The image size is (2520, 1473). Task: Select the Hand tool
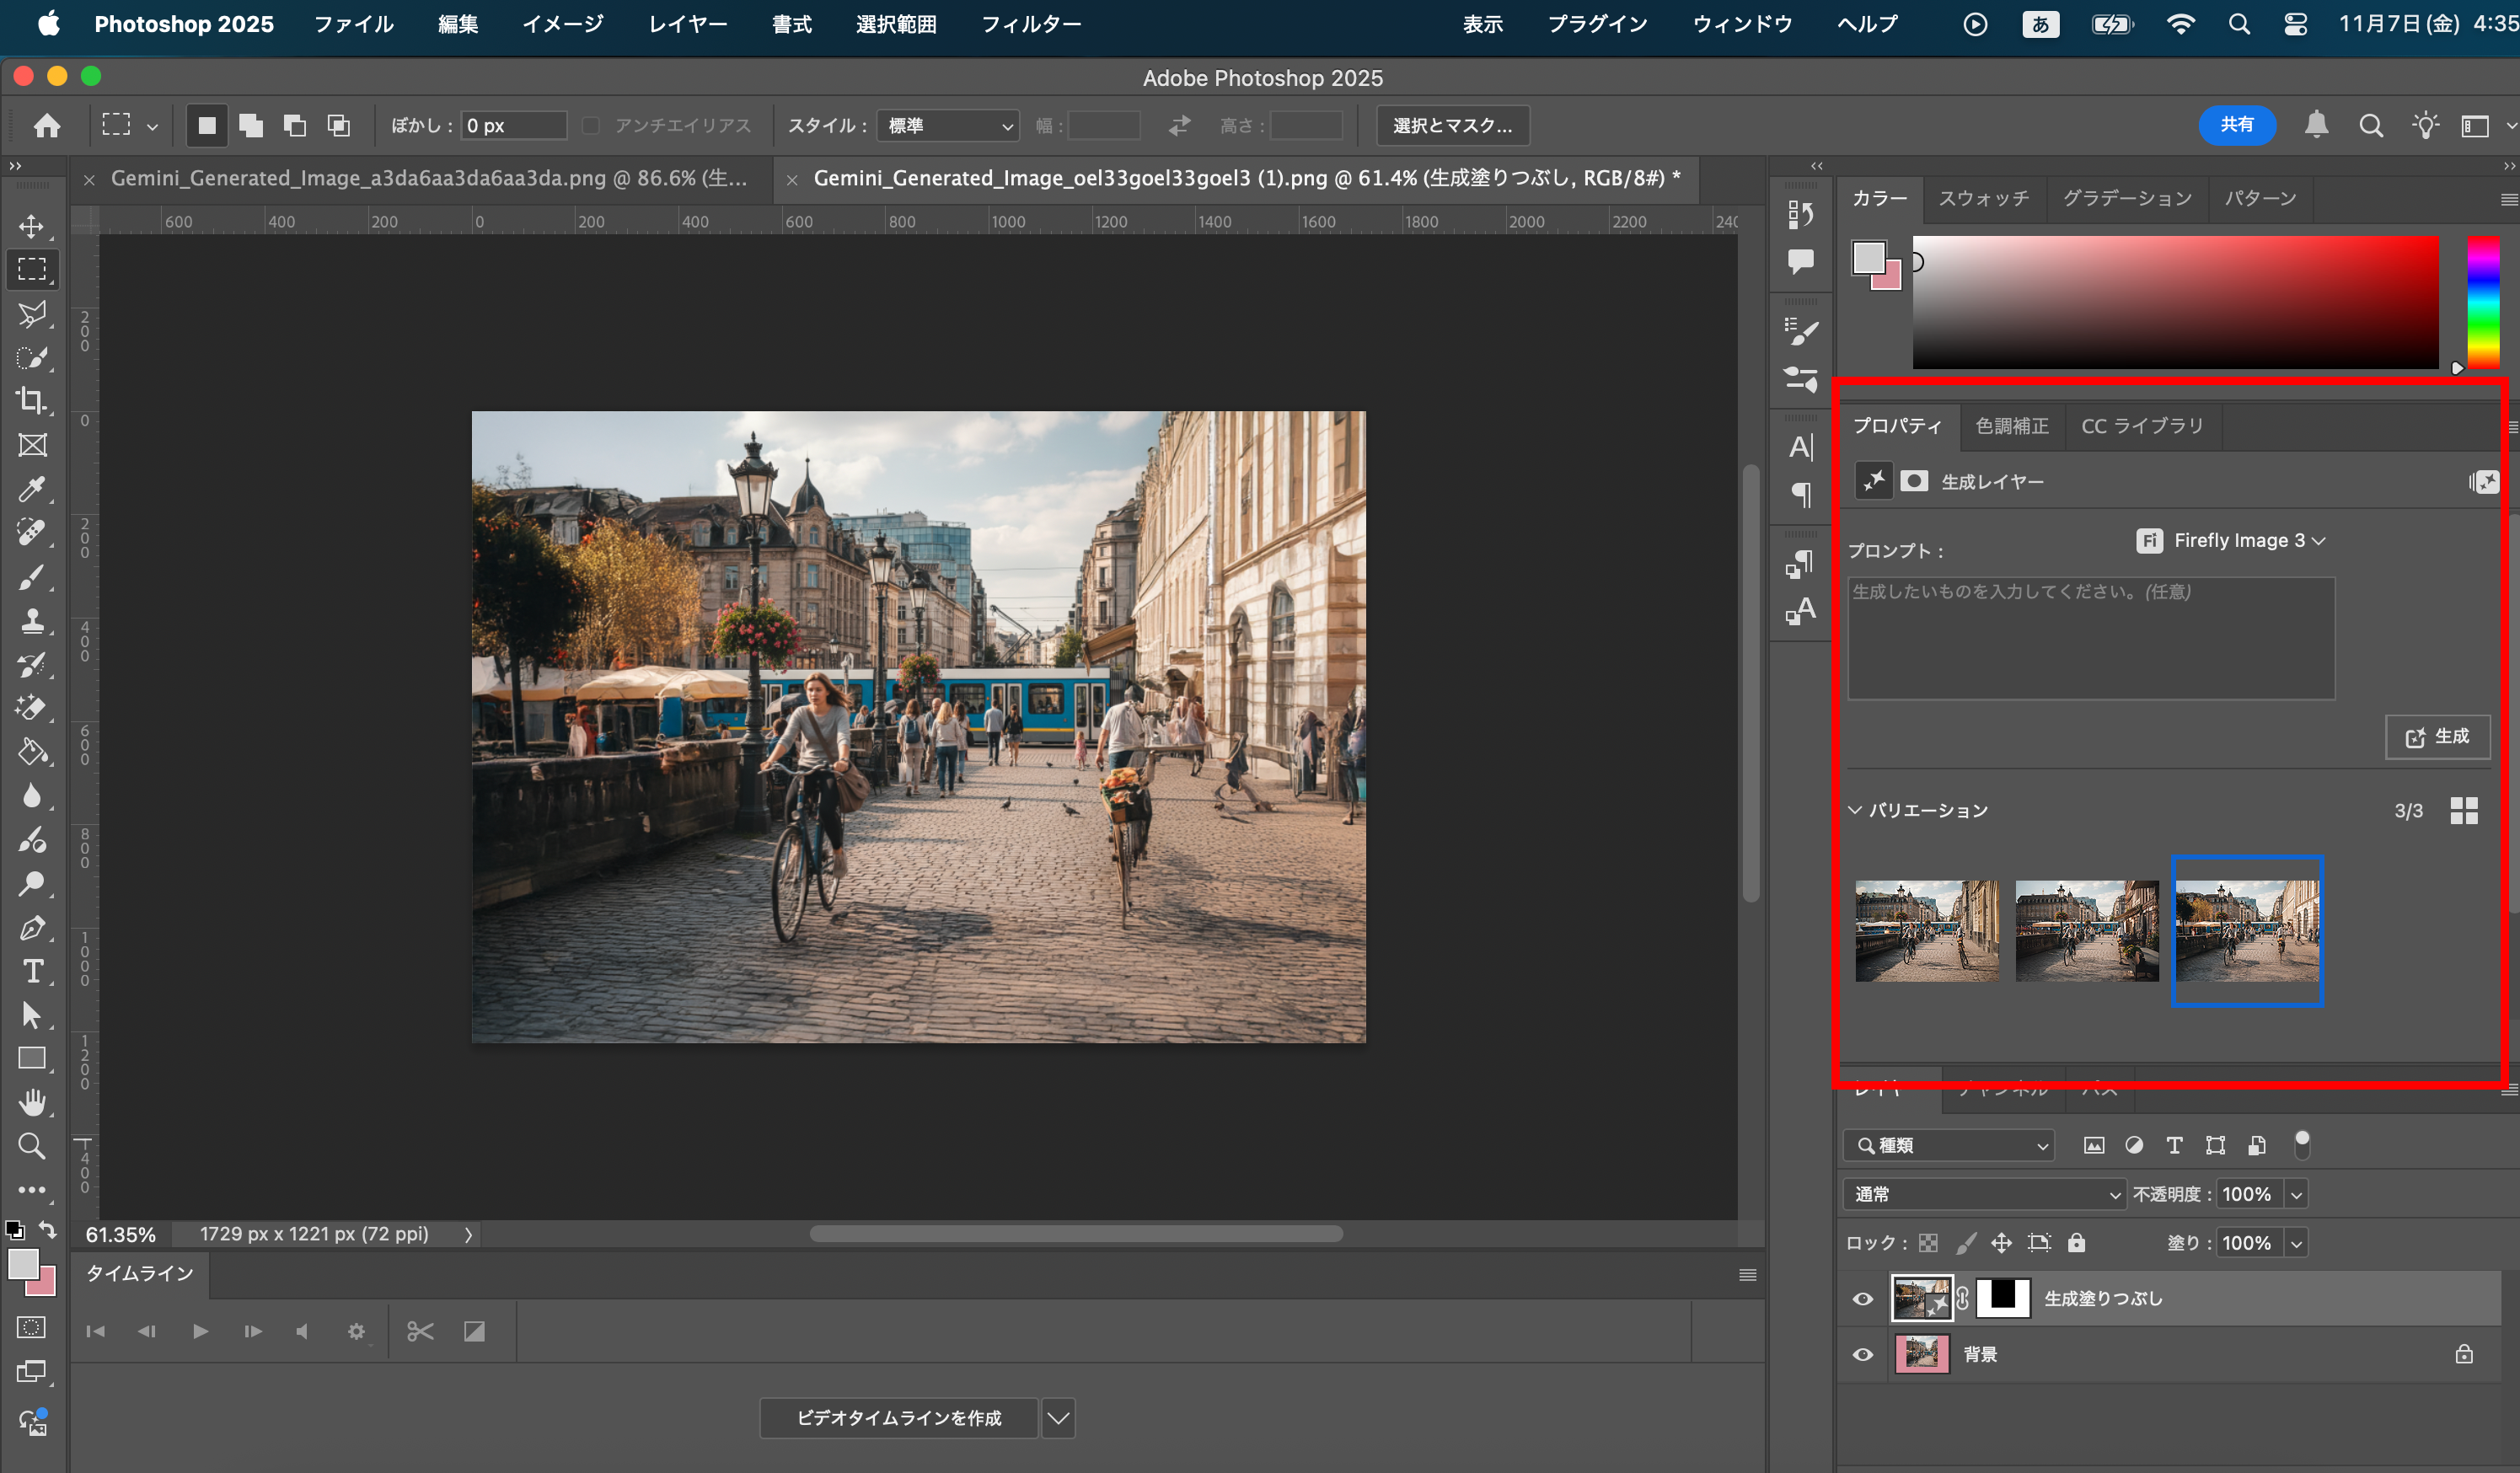(x=32, y=1102)
